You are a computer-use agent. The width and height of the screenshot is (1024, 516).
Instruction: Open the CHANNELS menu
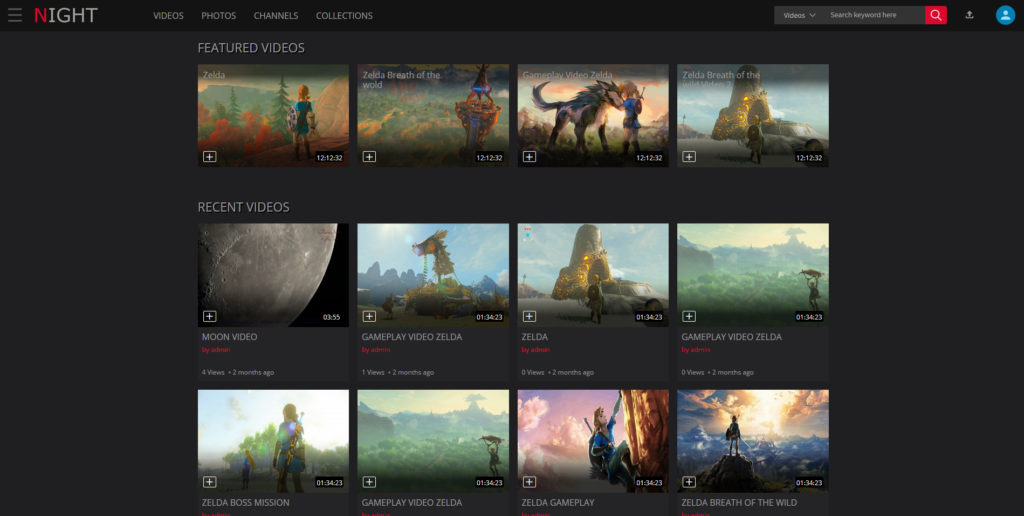(x=276, y=16)
